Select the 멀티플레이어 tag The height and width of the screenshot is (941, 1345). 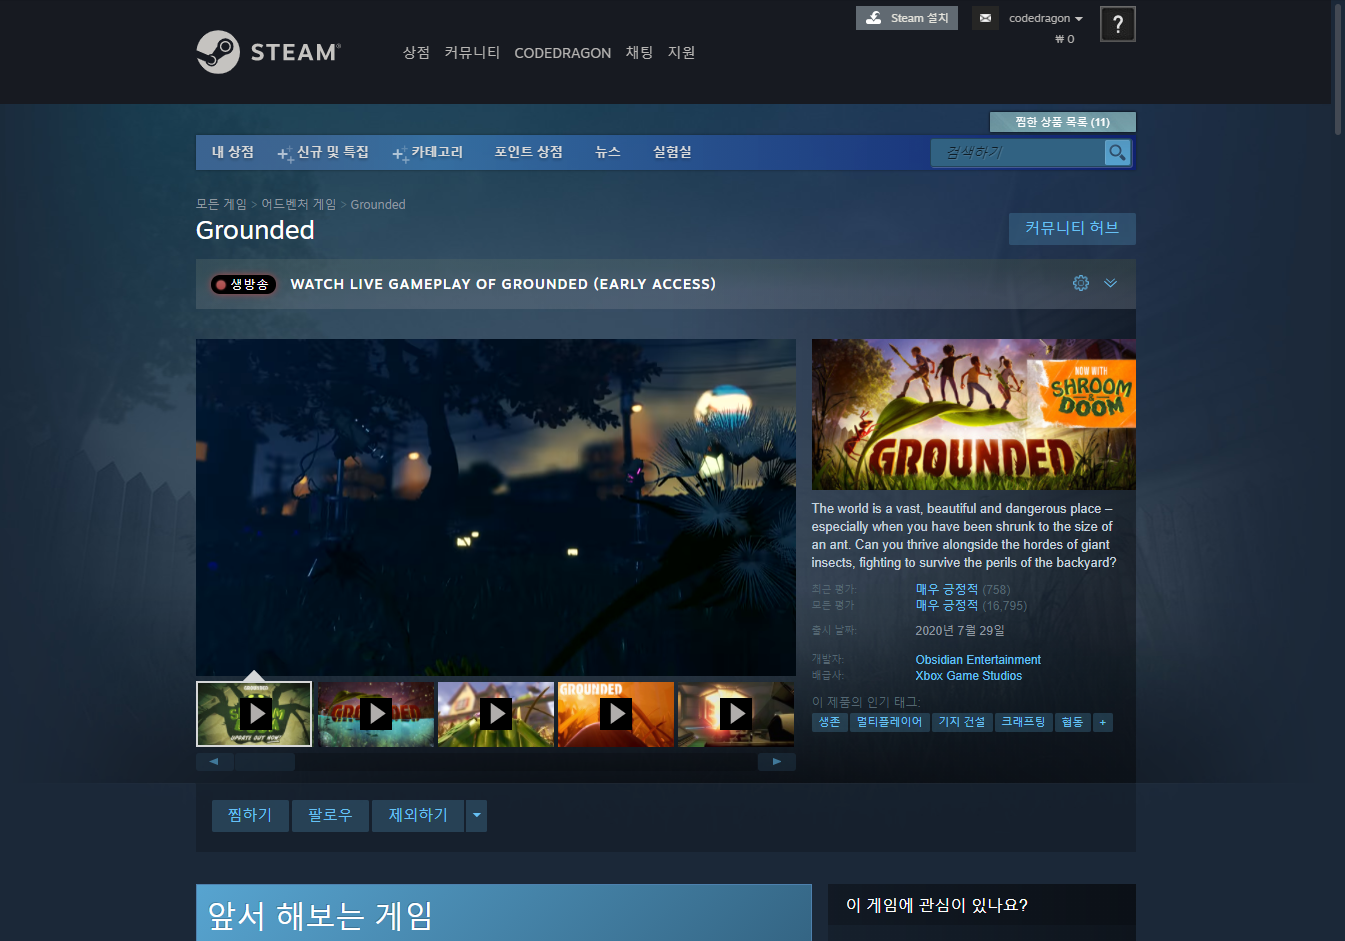pyautogui.click(x=889, y=722)
